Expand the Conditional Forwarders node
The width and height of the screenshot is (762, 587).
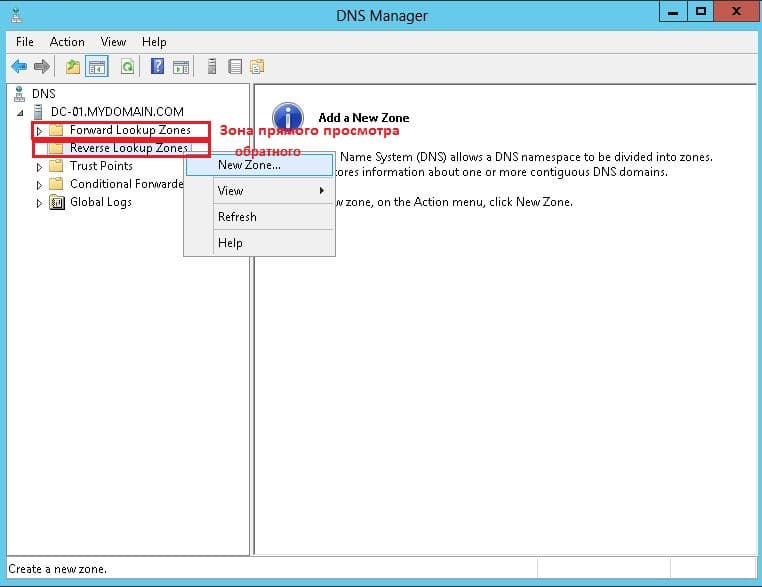(x=39, y=185)
